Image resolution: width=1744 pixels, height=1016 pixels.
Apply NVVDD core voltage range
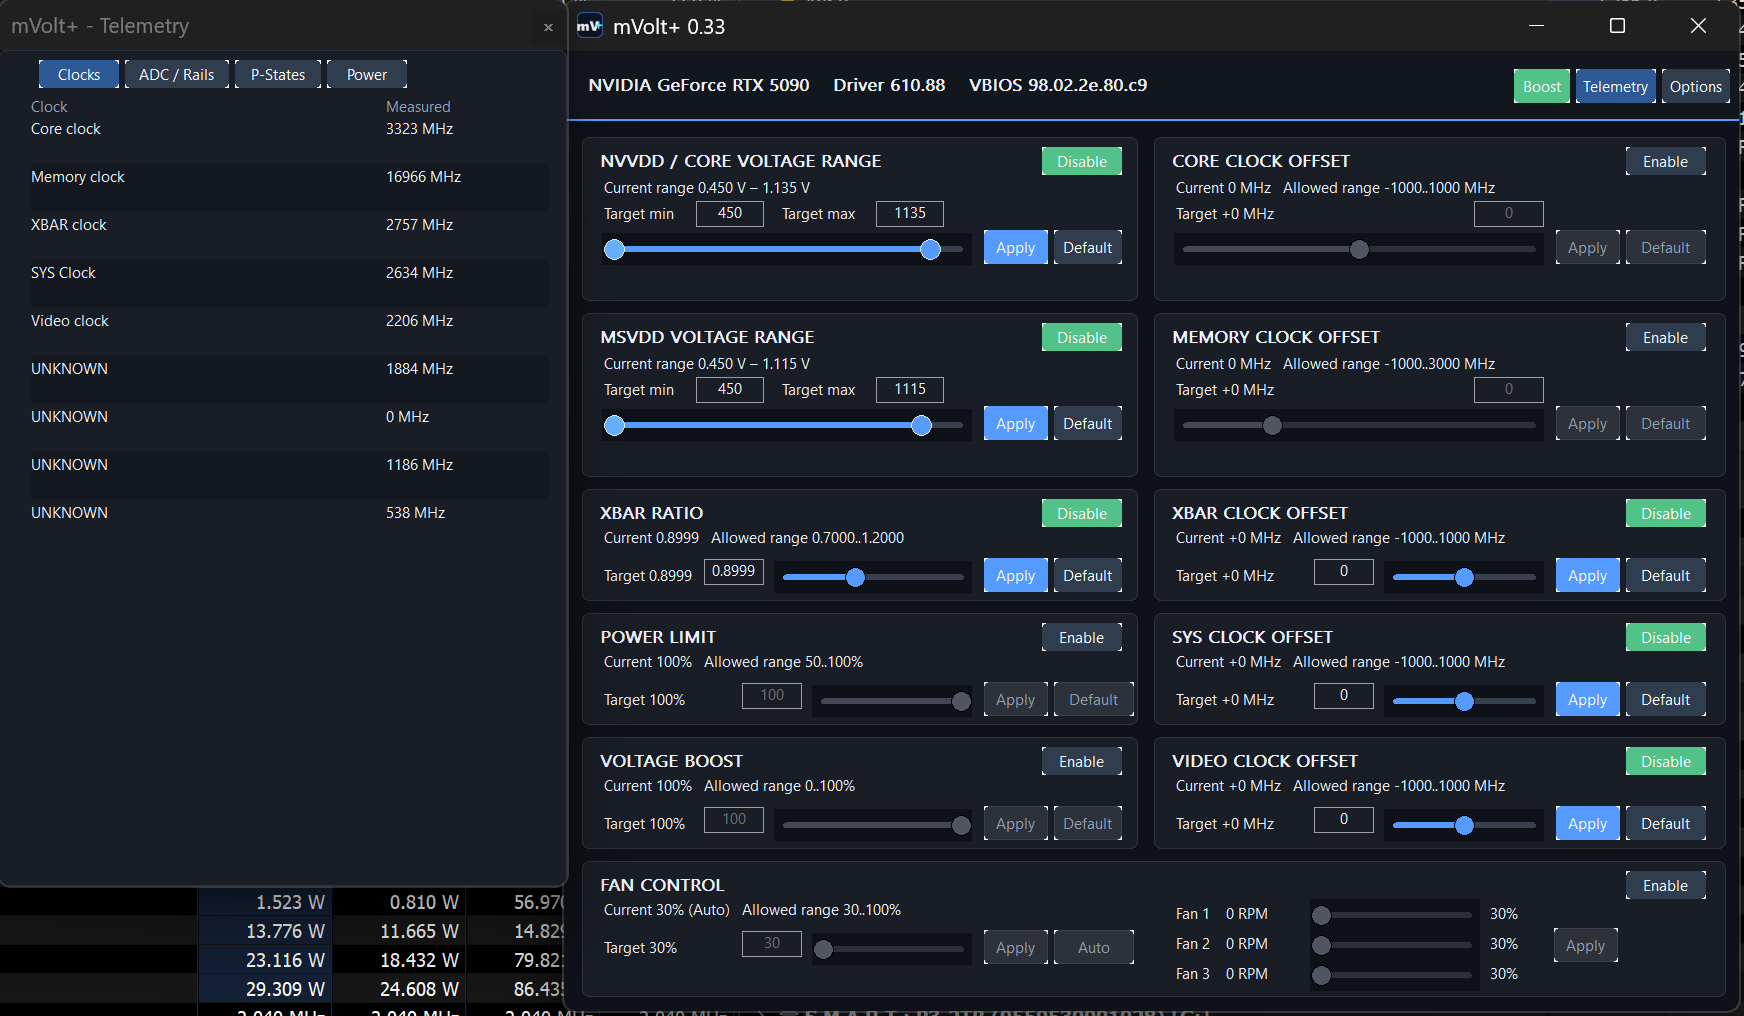click(1016, 248)
